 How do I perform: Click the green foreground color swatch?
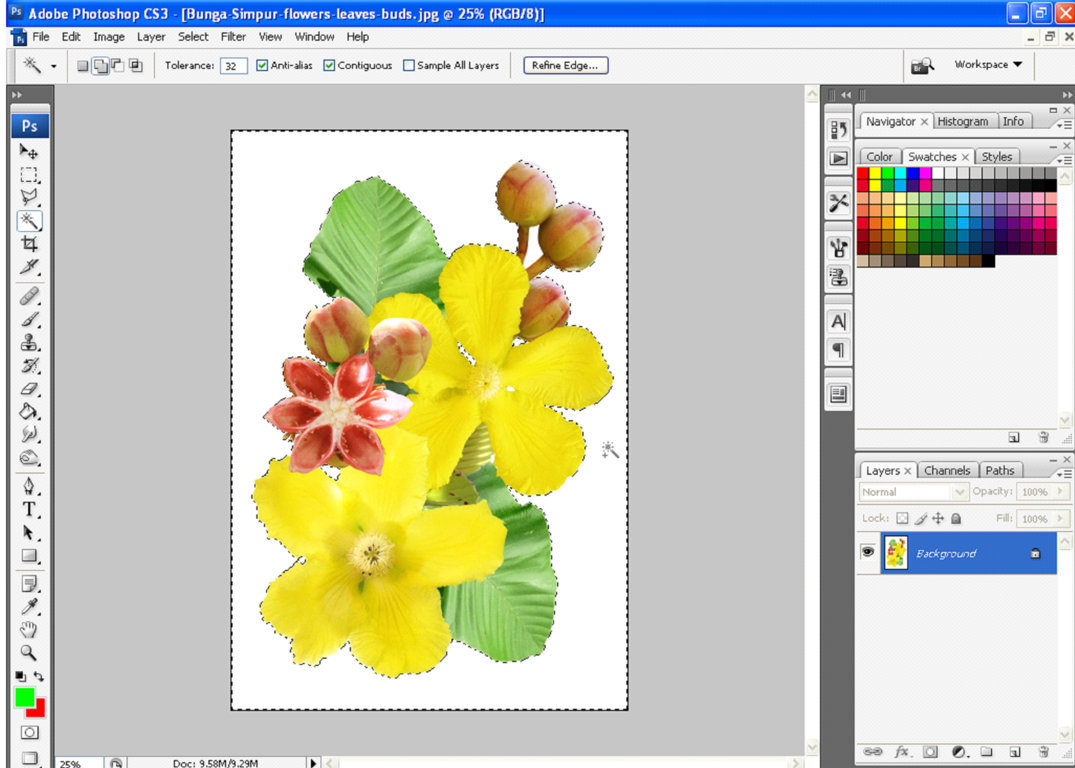24,697
